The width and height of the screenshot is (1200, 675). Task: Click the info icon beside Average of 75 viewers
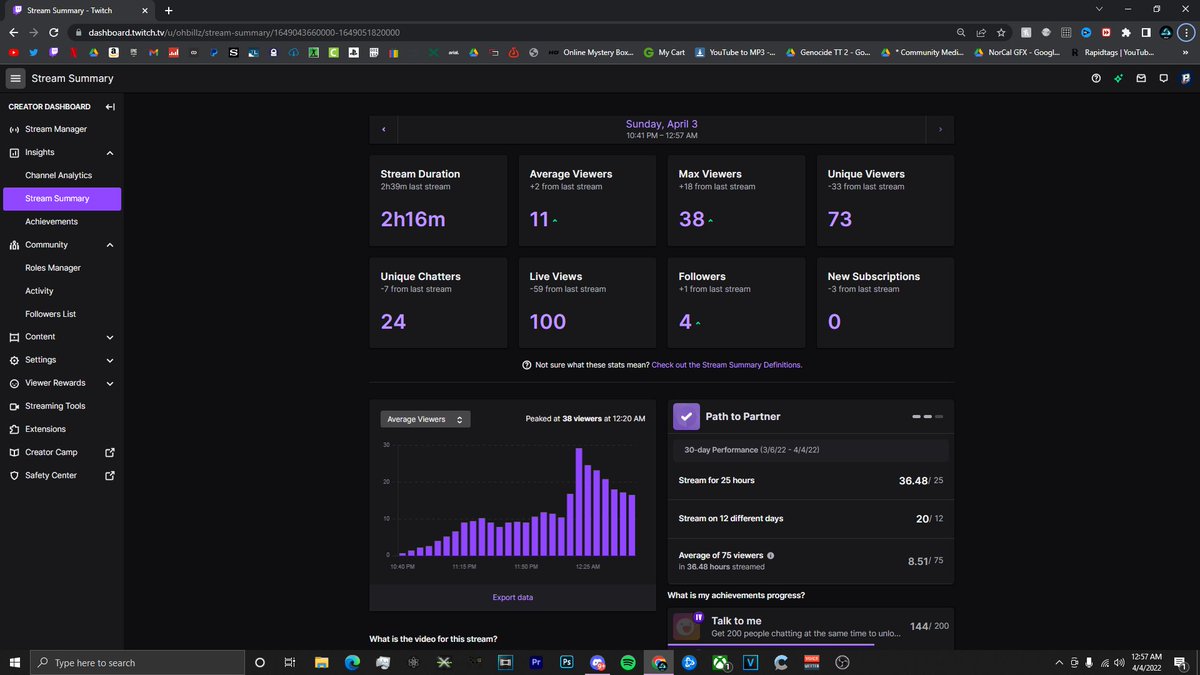point(770,556)
